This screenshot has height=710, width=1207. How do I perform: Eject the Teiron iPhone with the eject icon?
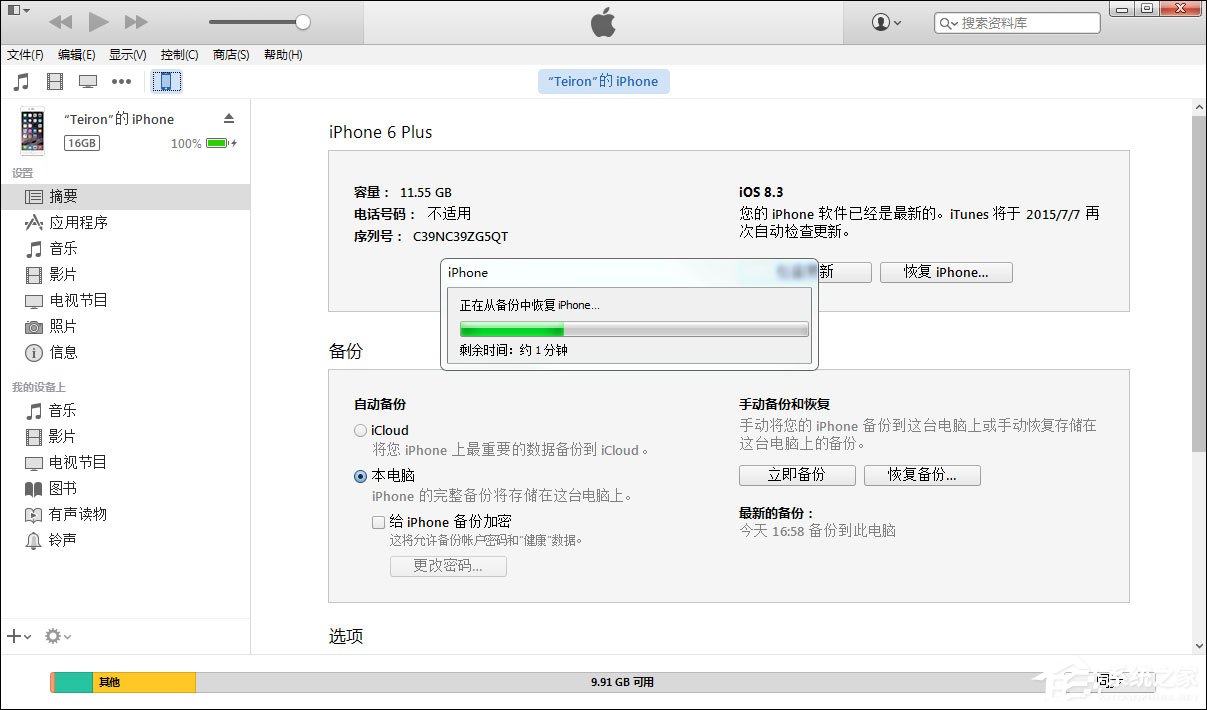(x=229, y=117)
